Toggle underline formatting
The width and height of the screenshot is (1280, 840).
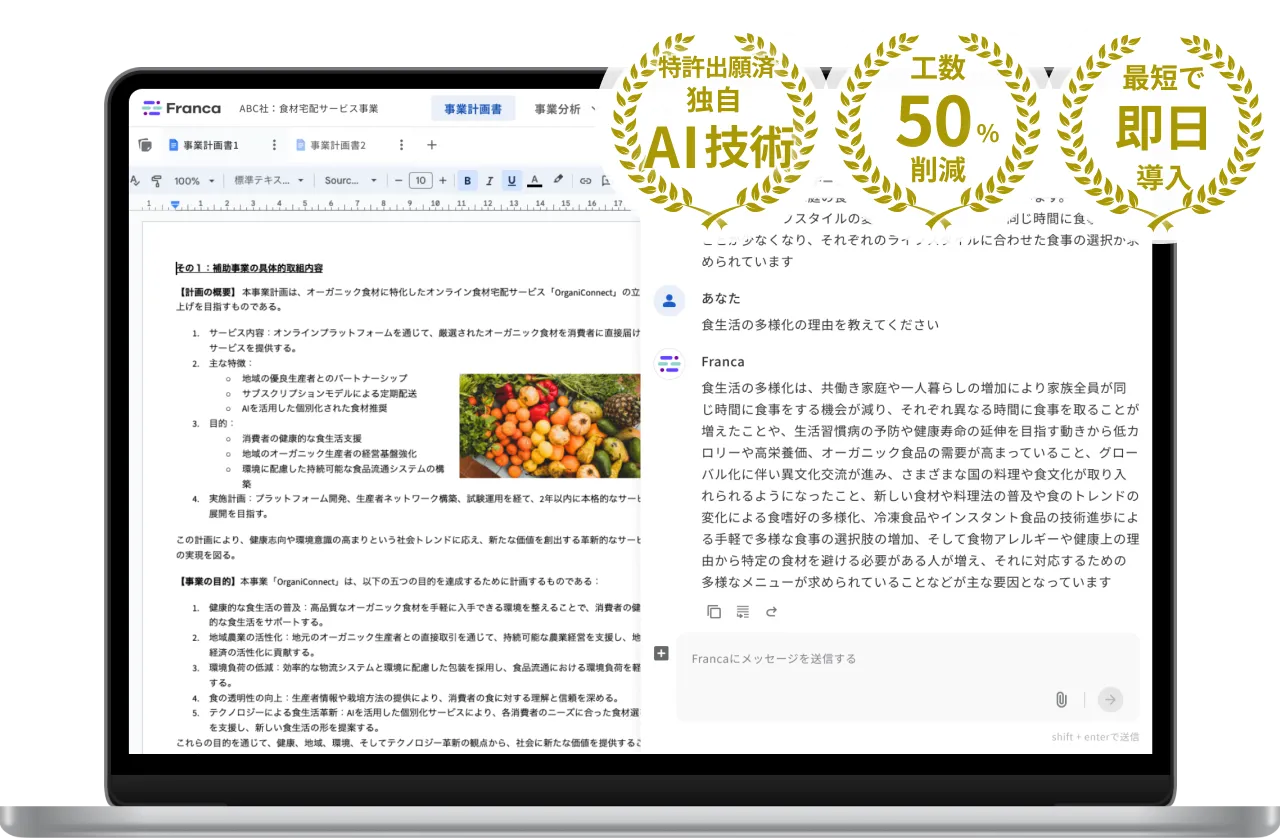click(x=512, y=180)
